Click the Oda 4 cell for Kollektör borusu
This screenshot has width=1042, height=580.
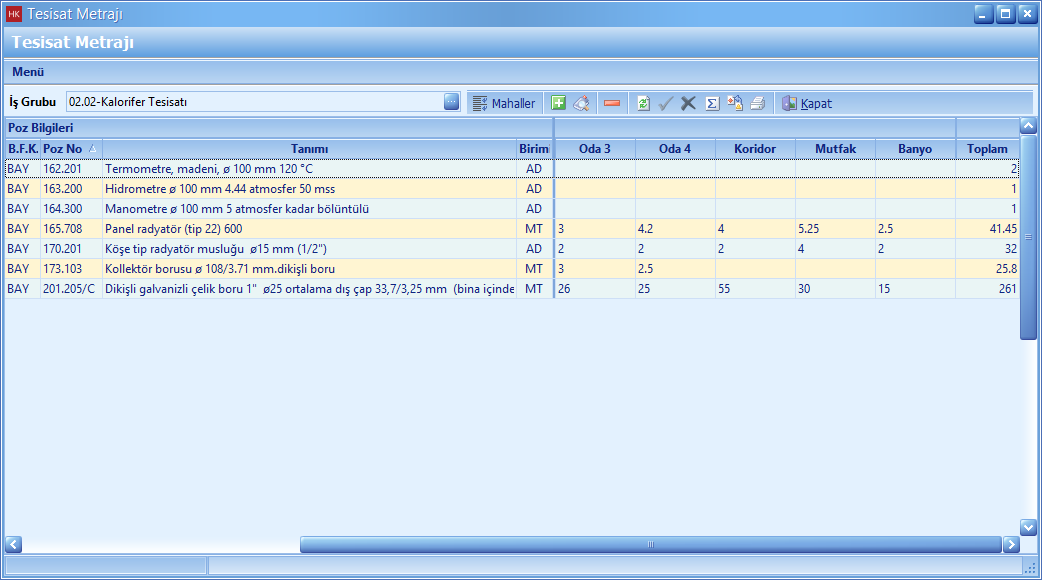tap(675, 269)
